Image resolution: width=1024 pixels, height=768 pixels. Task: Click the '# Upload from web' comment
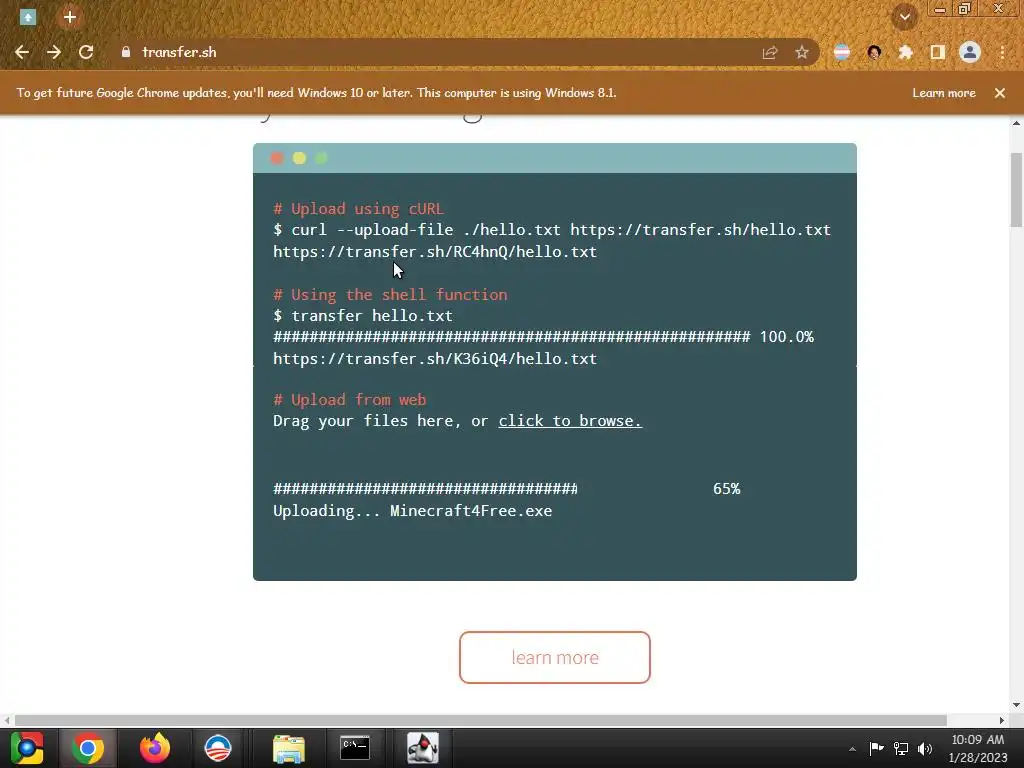coord(349,400)
